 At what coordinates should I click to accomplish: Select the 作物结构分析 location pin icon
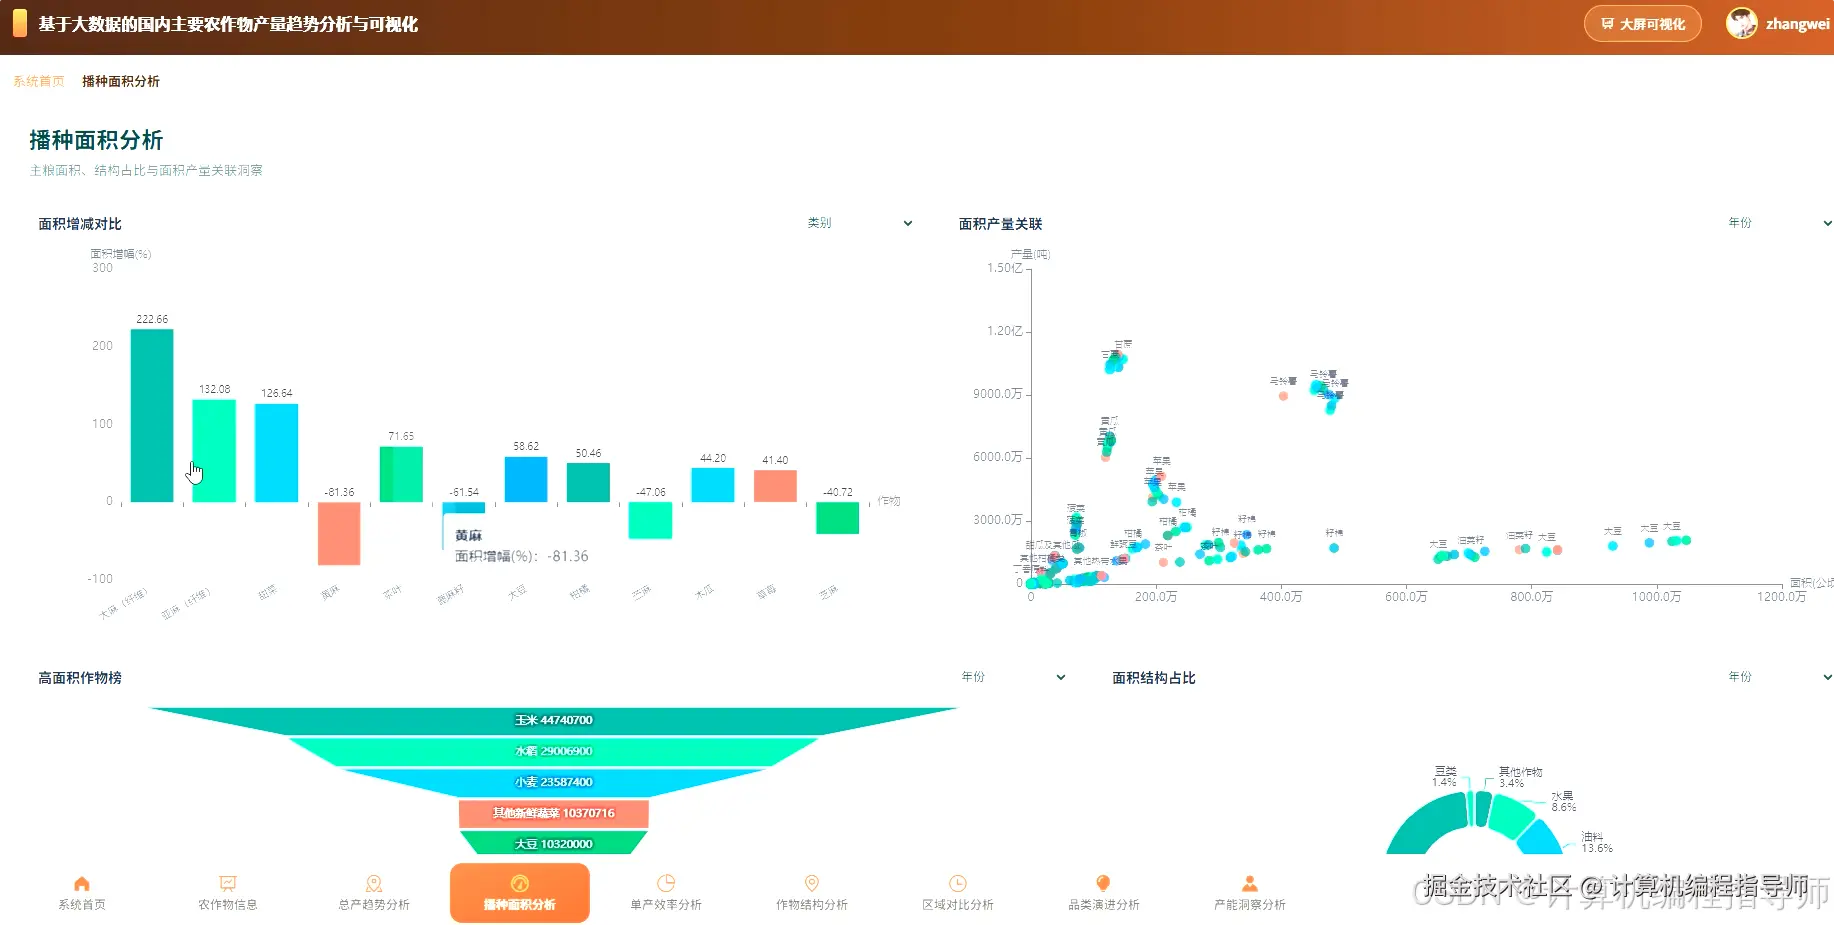[x=812, y=883]
